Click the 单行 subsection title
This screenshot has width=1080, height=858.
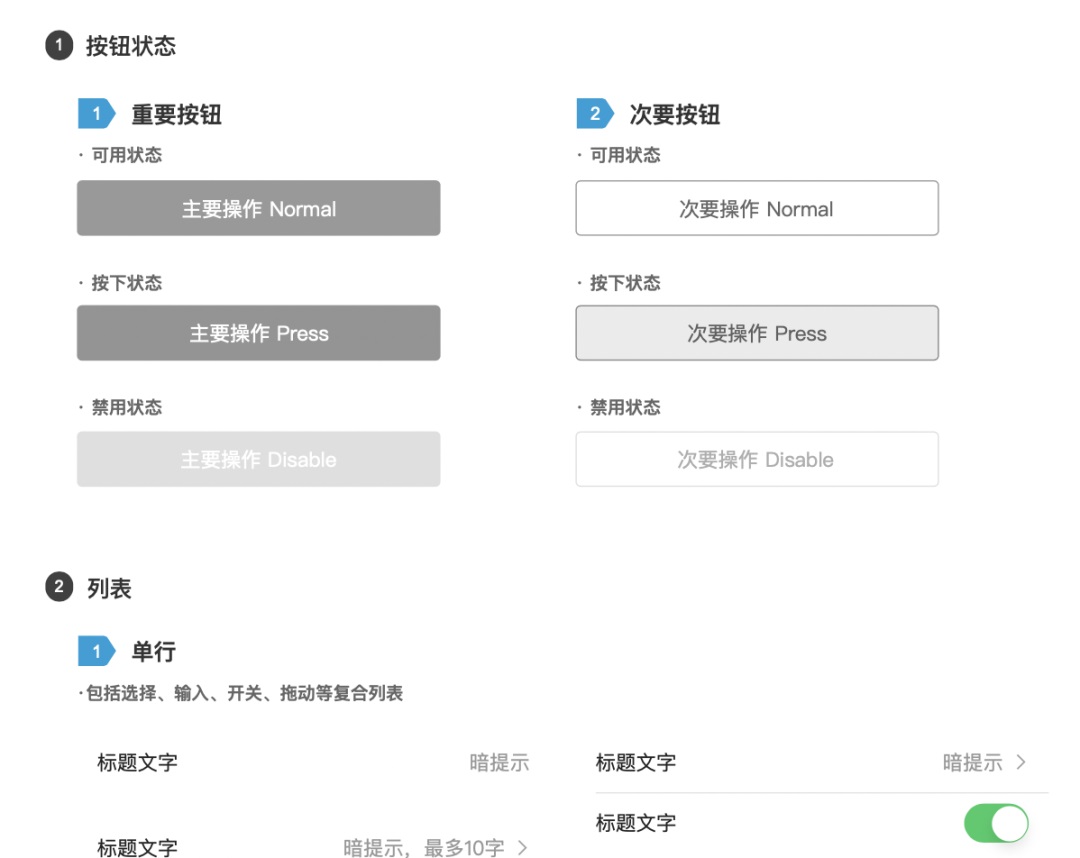pyautogui.click(x=154, y=651)
